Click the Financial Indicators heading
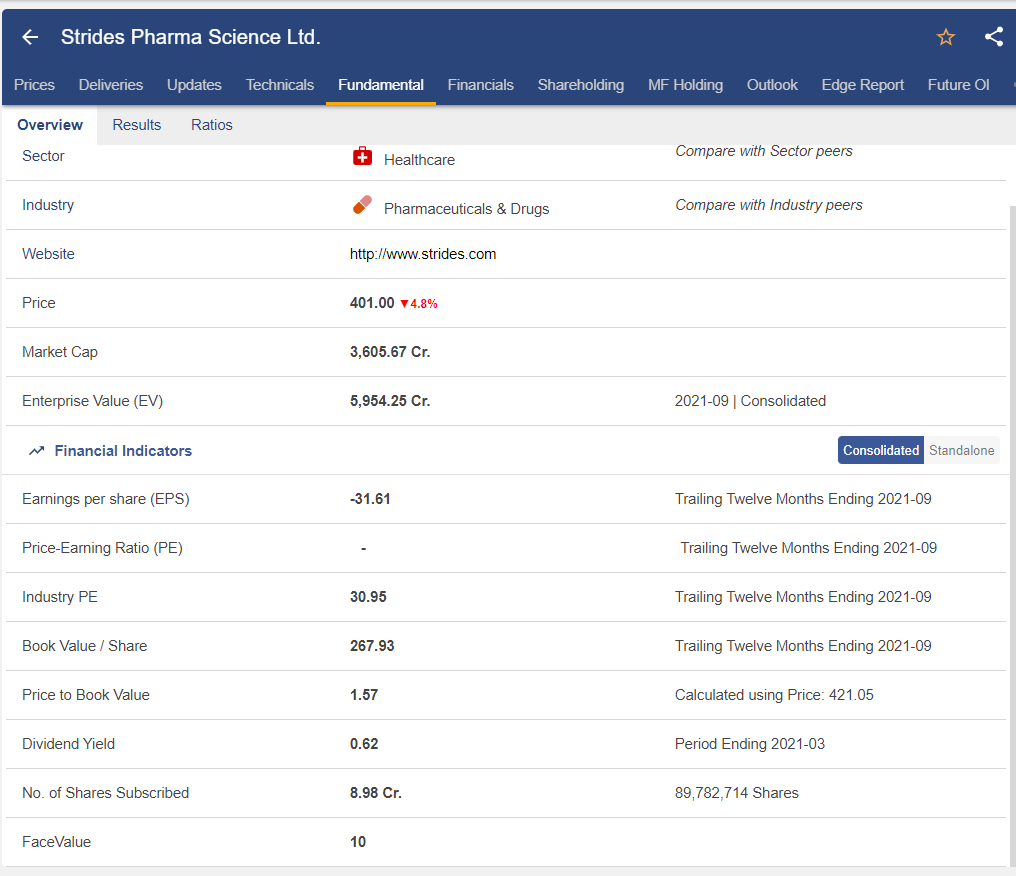Viewport: 1016px width, 876px height. (x=123, y=451)
